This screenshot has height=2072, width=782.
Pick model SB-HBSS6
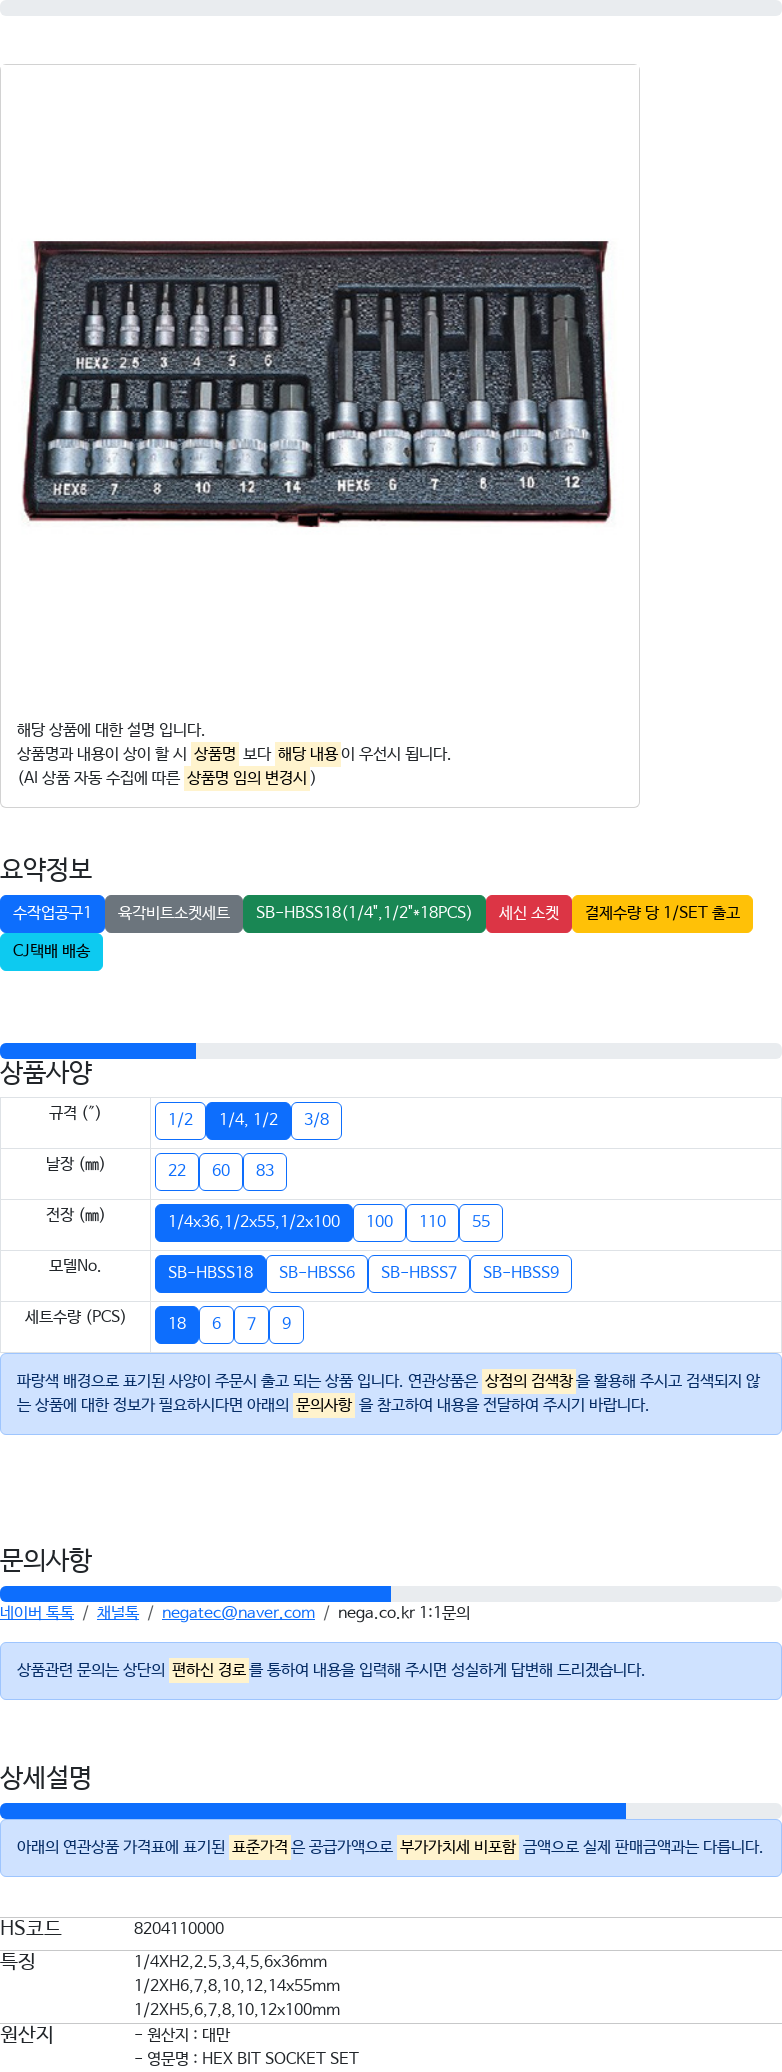pyautogui.click(x=317, y=1273)
